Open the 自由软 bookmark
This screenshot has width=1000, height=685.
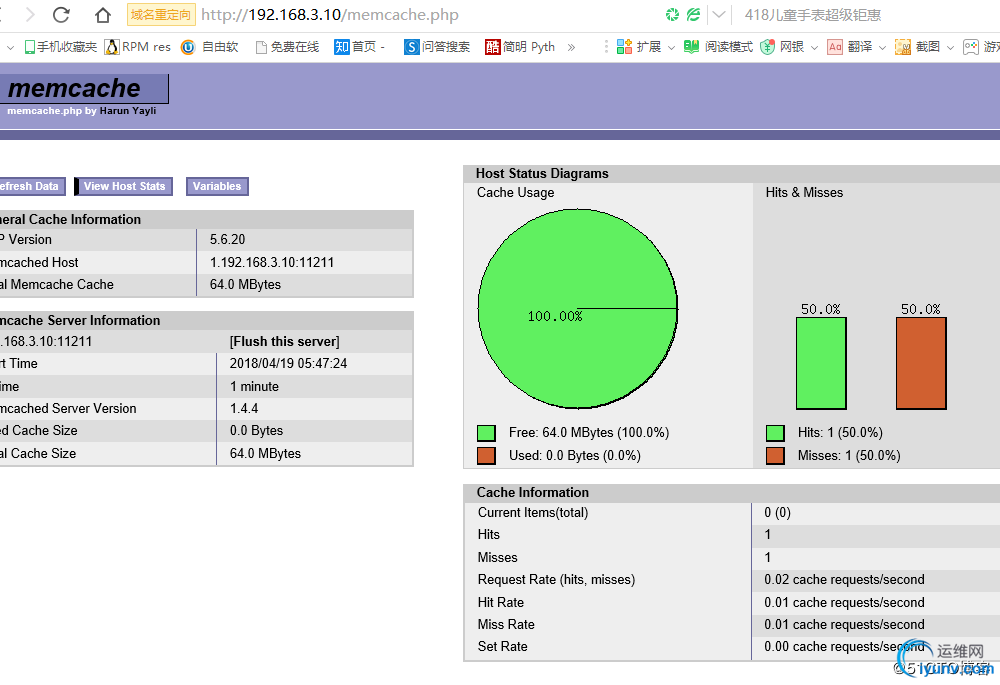click(x=210, y=47)
